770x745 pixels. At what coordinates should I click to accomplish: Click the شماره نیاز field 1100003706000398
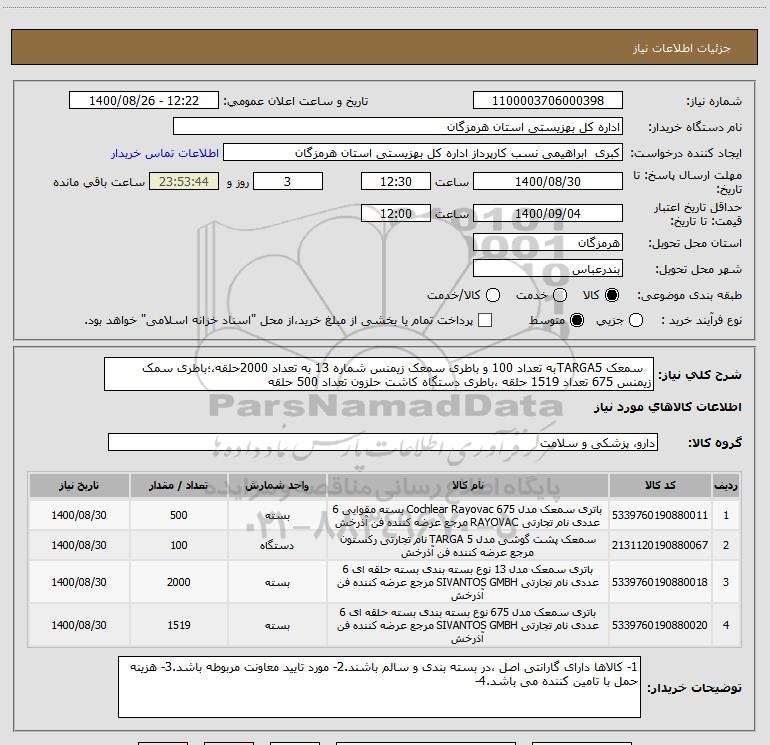pyautogui.click(x=548, y=100)
